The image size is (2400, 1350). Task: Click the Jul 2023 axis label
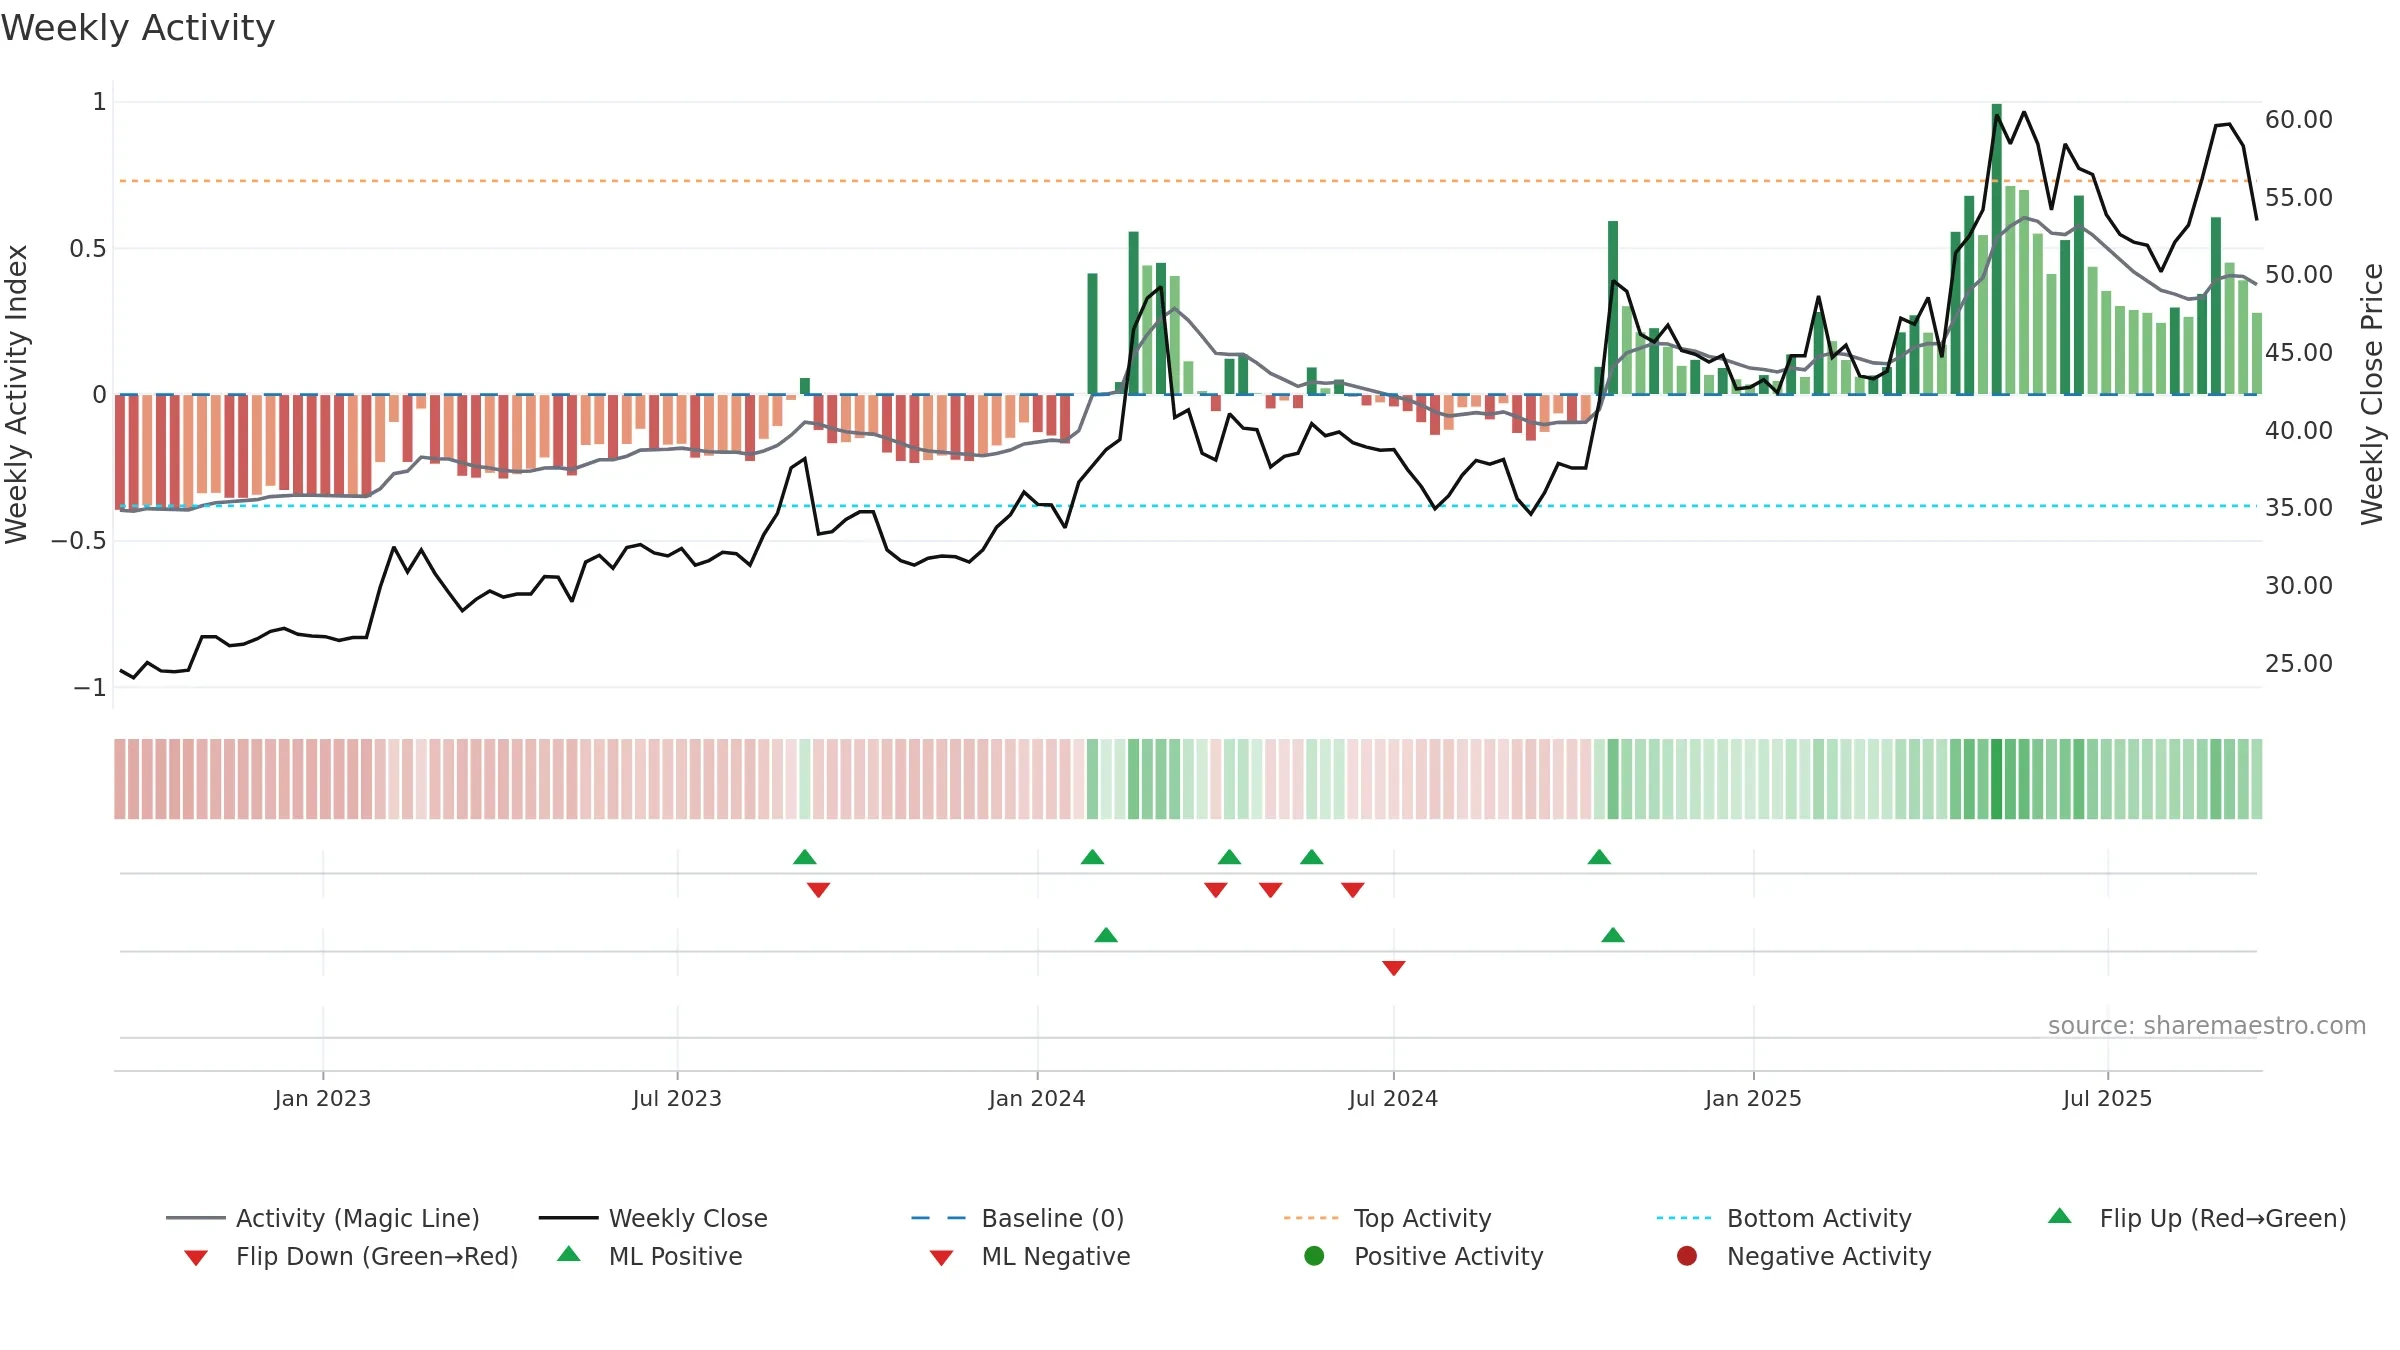pos(677,1098)
